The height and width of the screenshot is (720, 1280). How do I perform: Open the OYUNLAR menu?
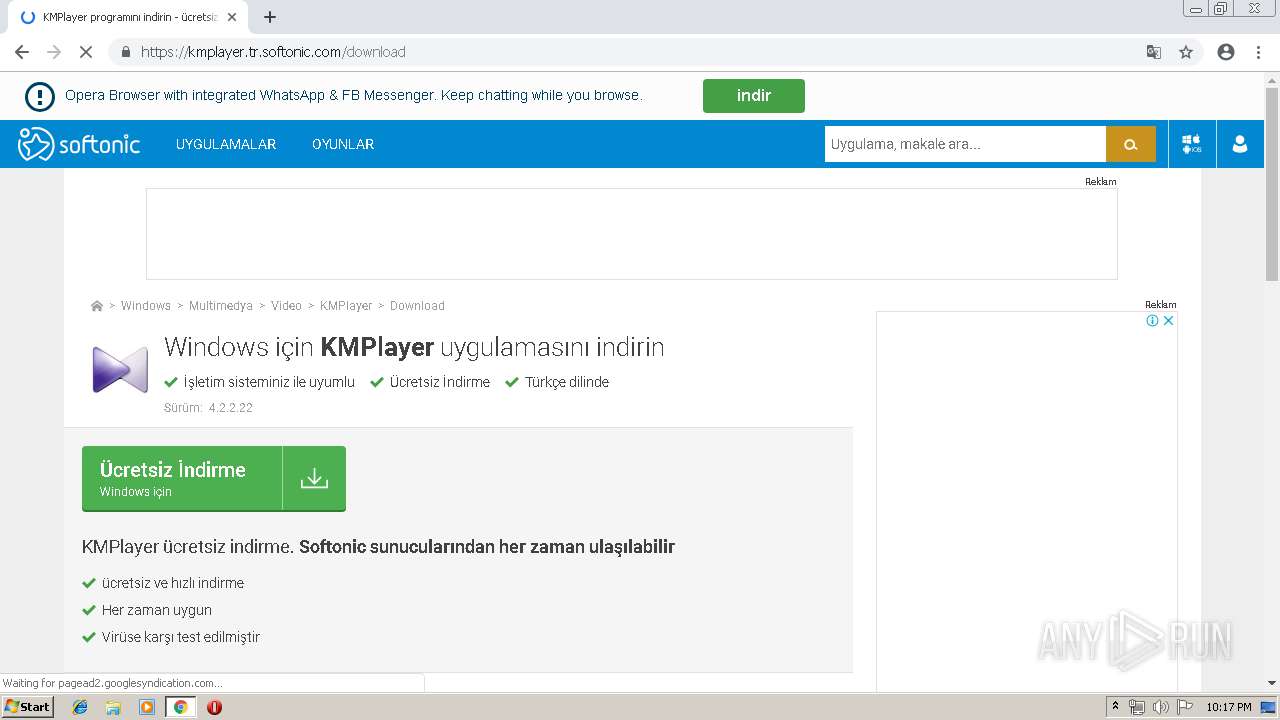pyautogui.click(x=343, y=144)
